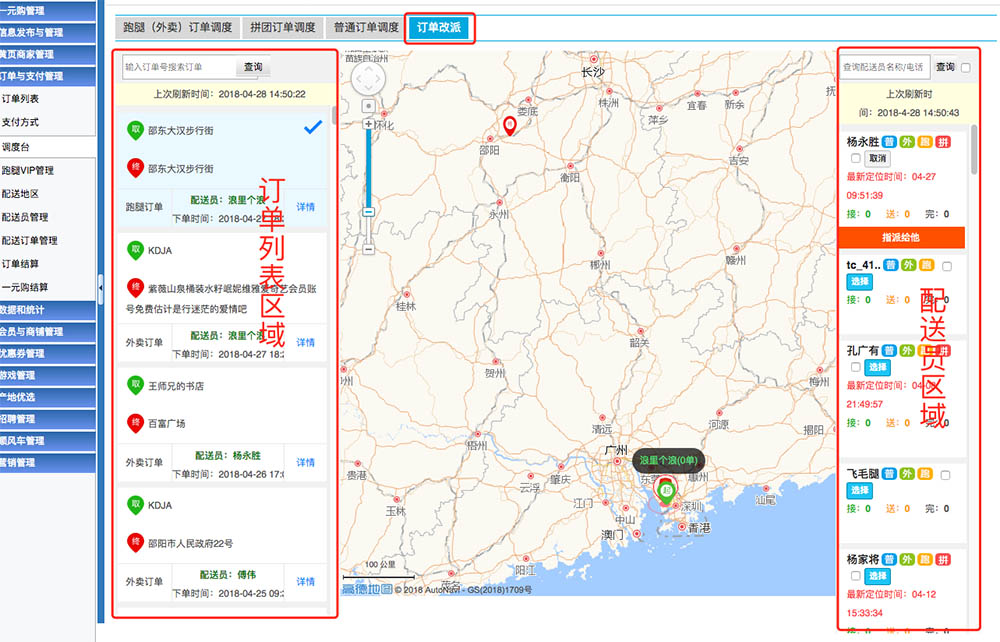The image size is (1000, 642).
Task: Open 详情 link for the 杨永胜 order
Action: (305, 462)
